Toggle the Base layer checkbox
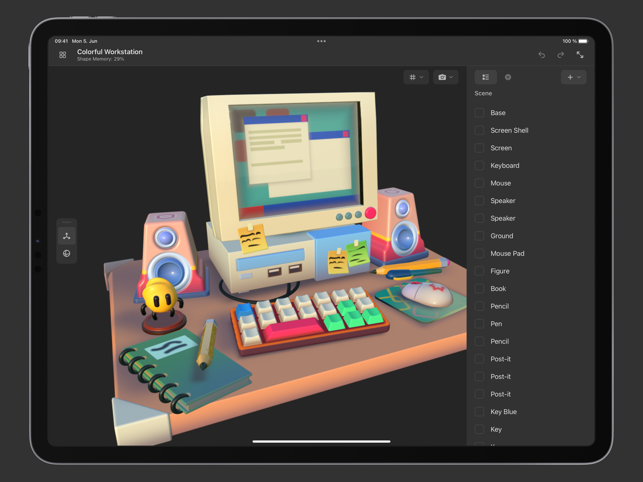Screen dimensions: 643x482 coord(480,113)
